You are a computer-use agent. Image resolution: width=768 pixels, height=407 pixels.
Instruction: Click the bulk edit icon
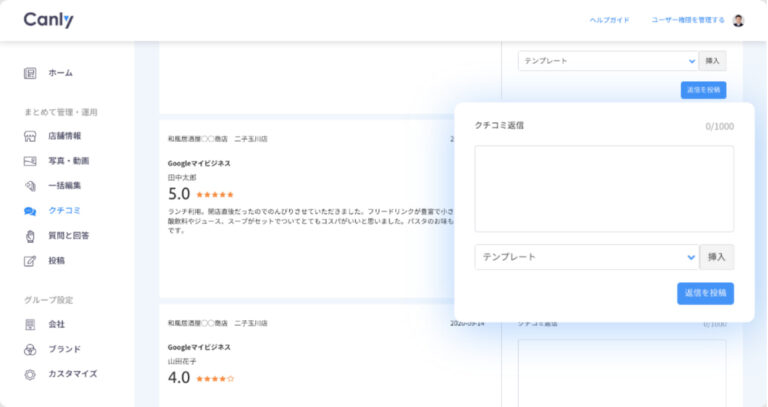click(x=30, y=186)
